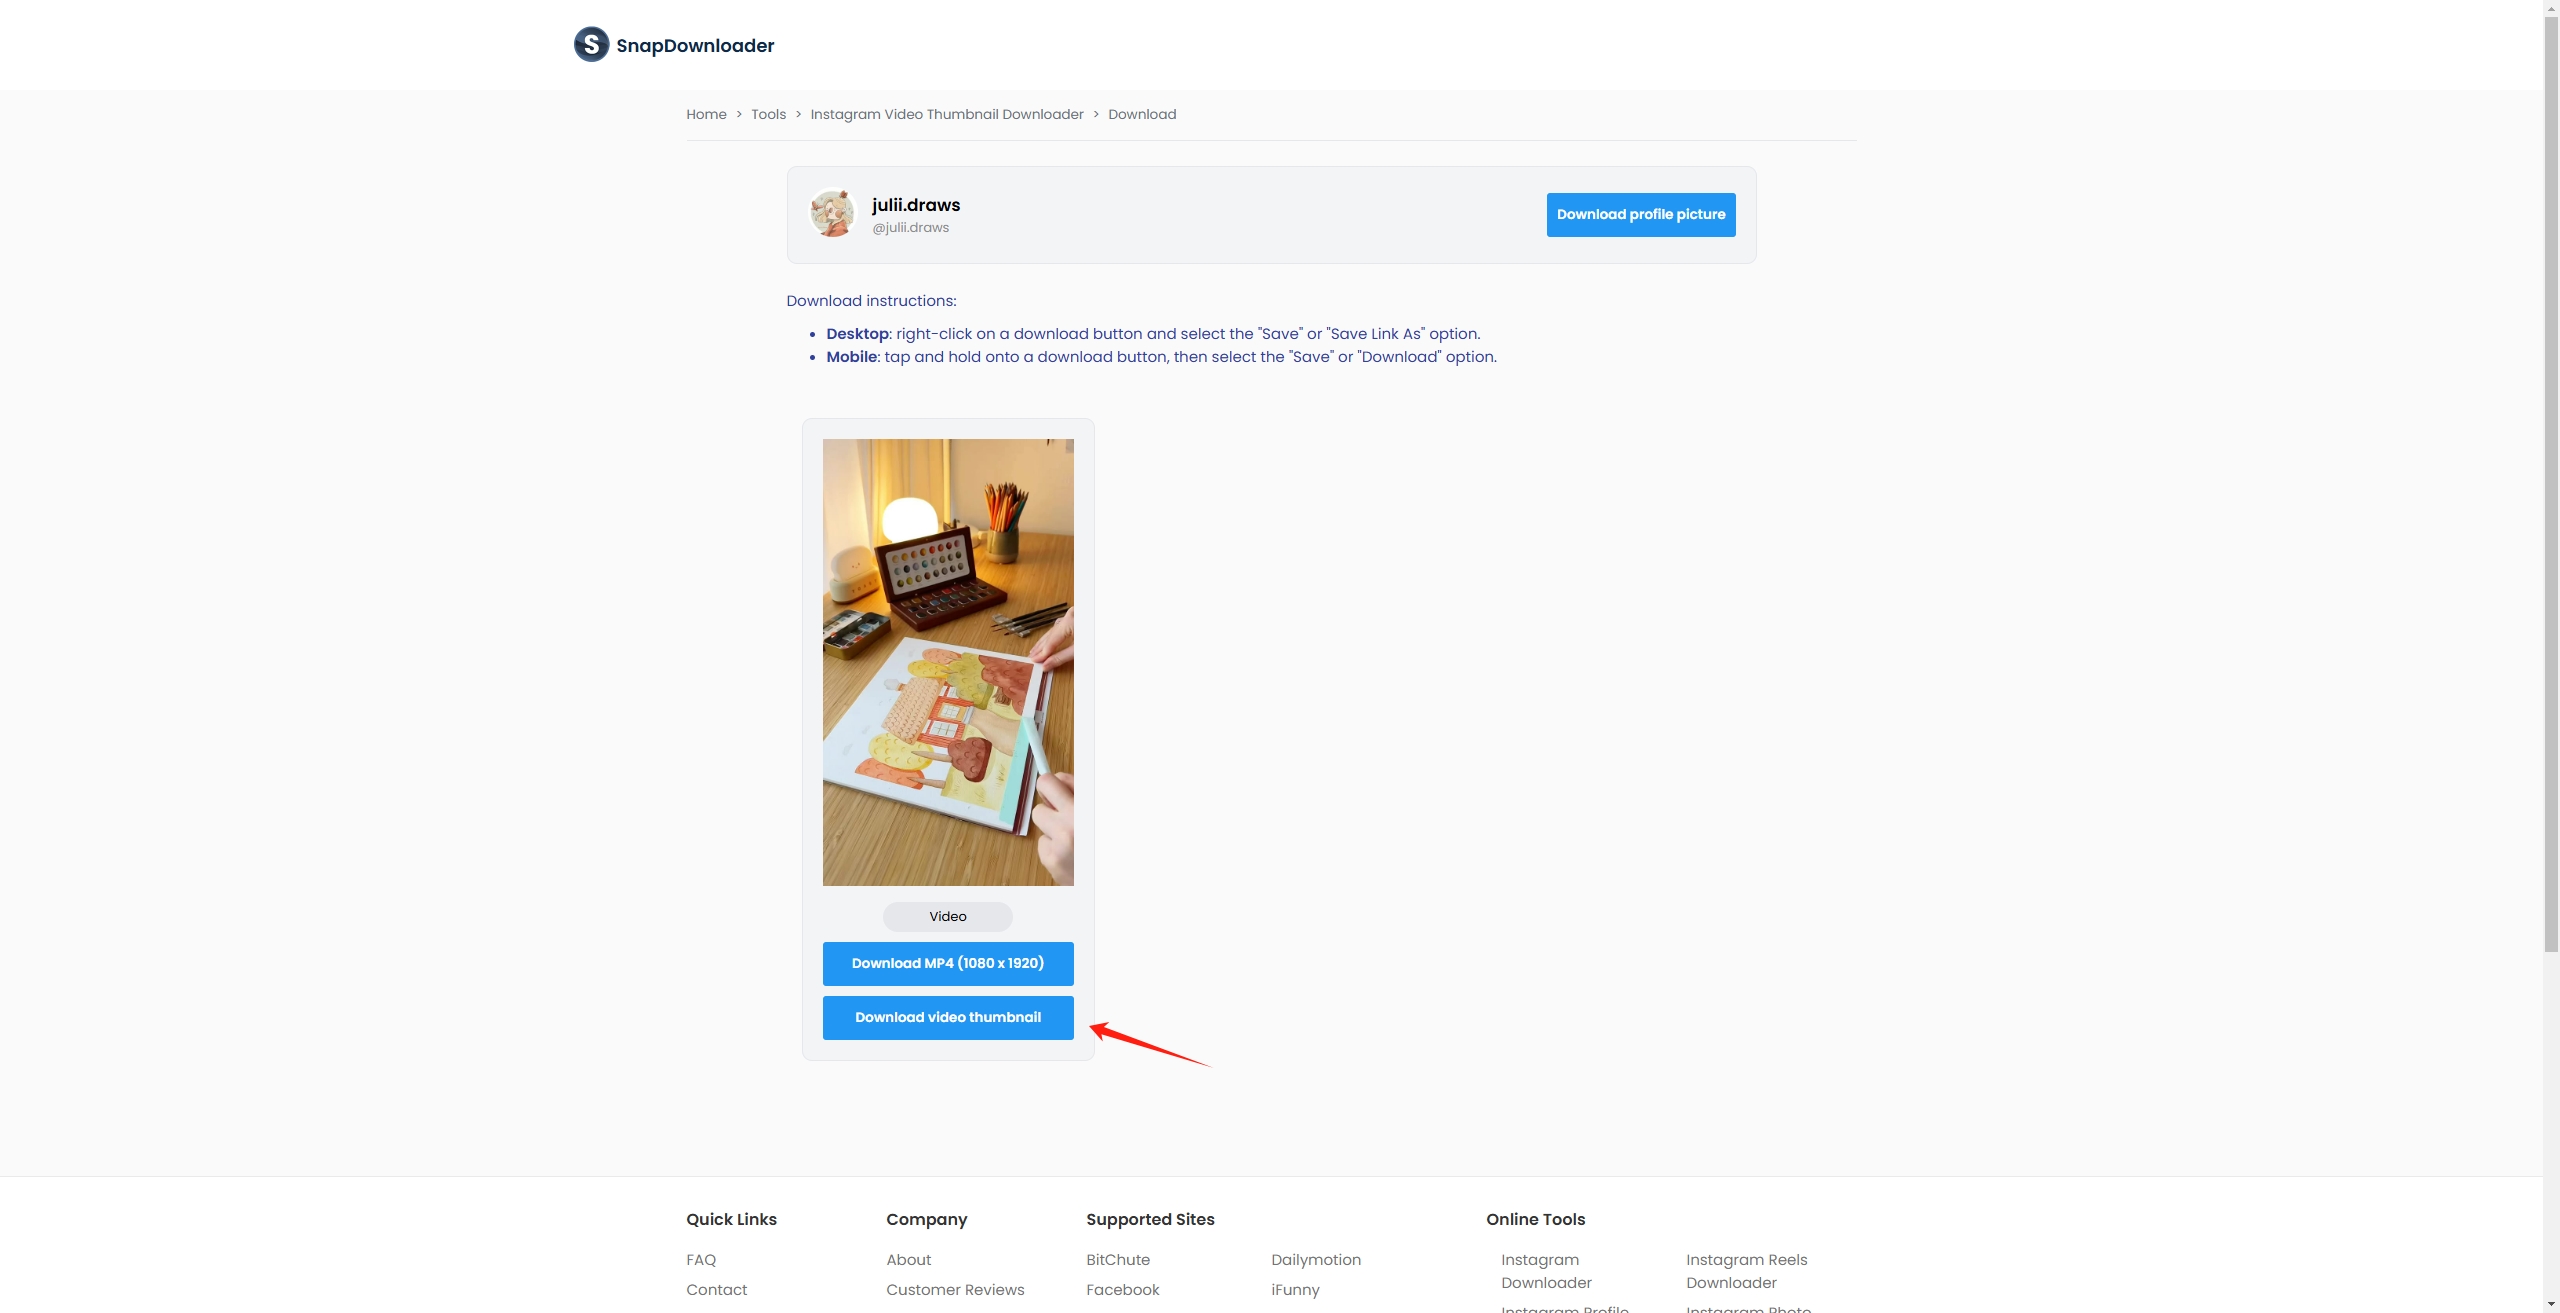This screenshot has width=2560, height=1313.
Task: Open Customer Reviews footer link
Action: [955, 1290]
